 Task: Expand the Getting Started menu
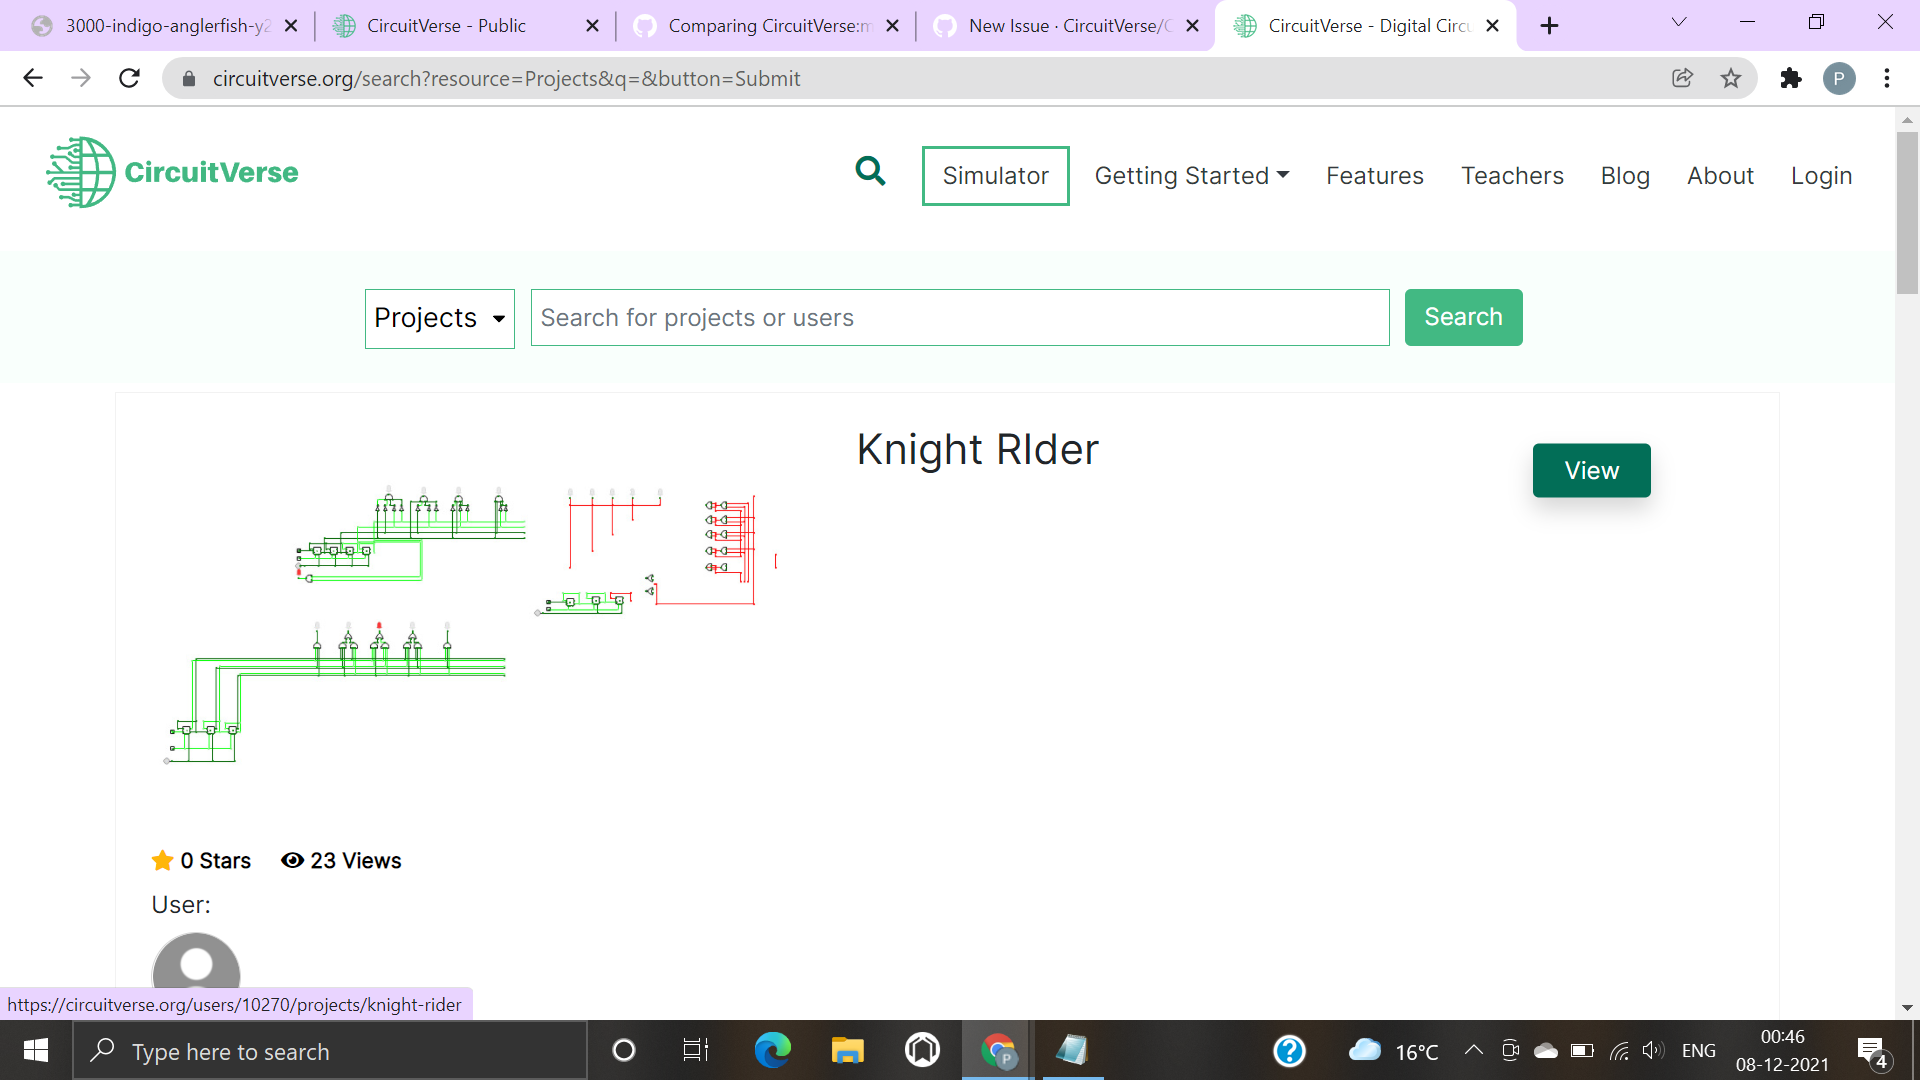point(1191,176)
